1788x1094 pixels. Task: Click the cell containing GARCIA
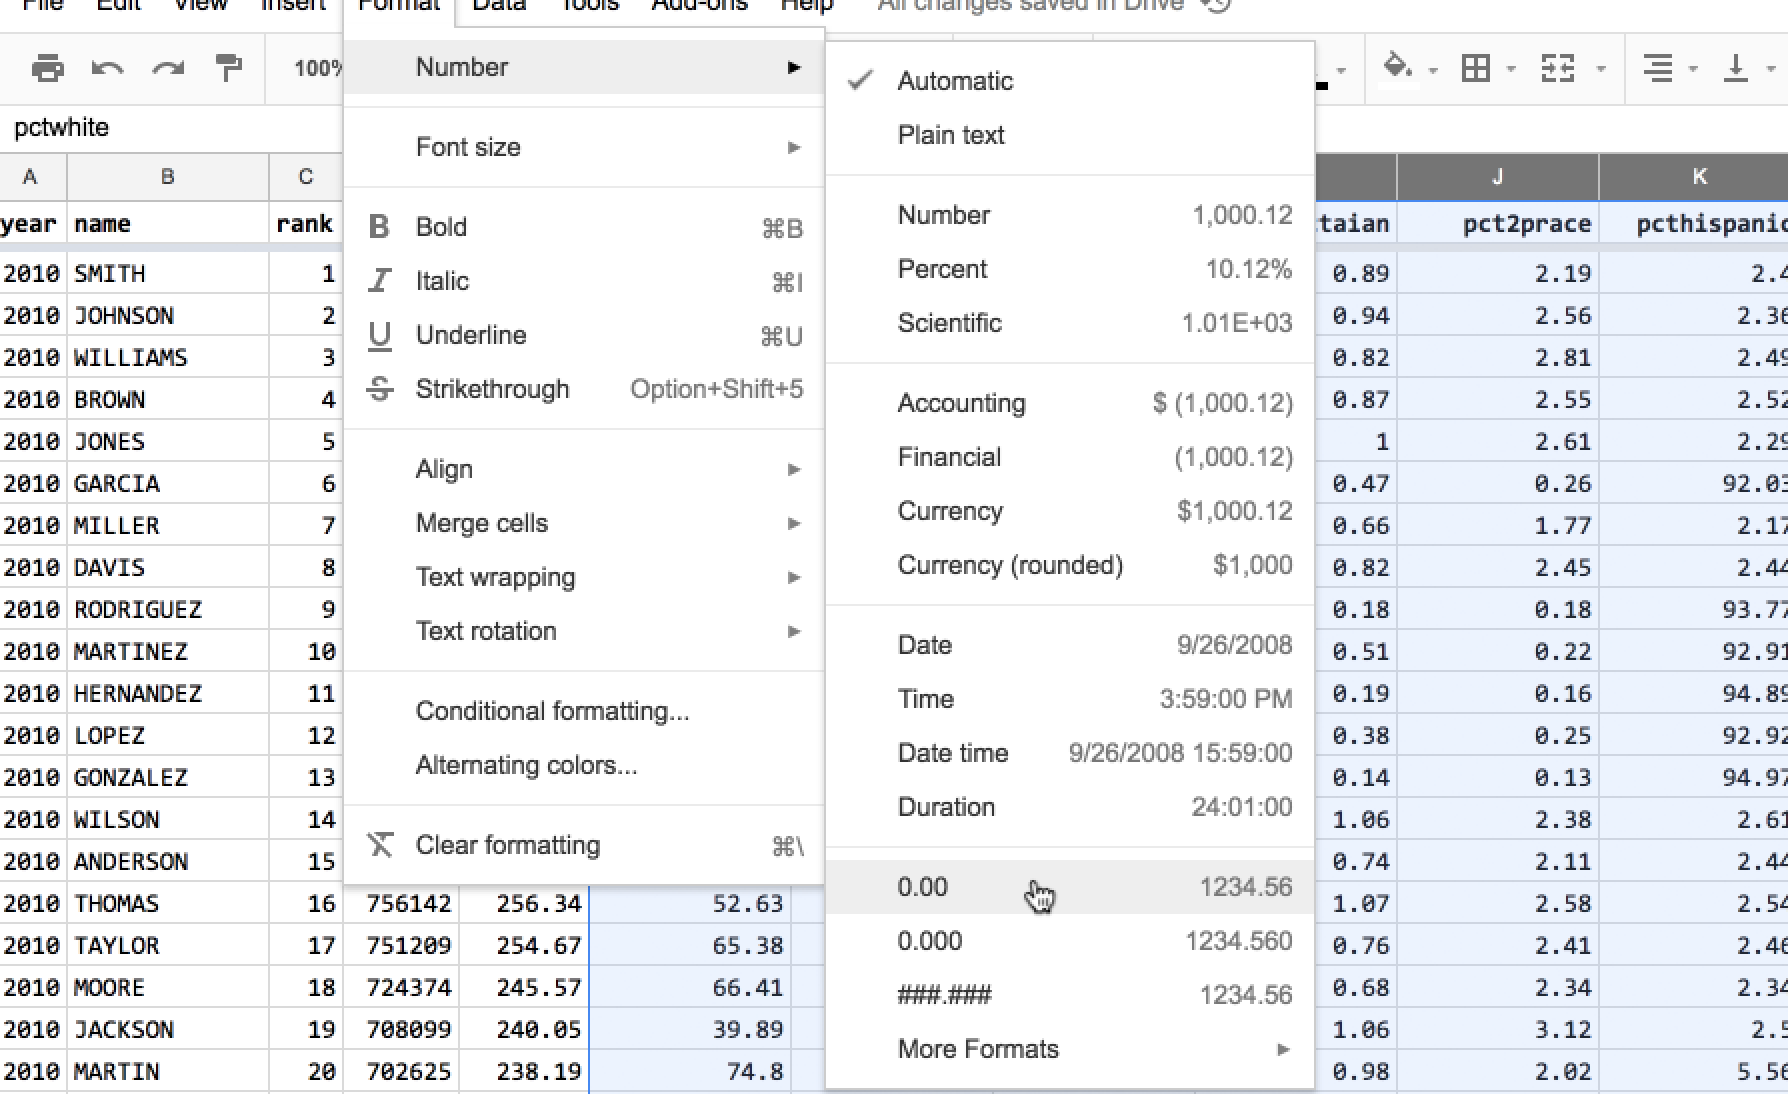tap(168, 484)
